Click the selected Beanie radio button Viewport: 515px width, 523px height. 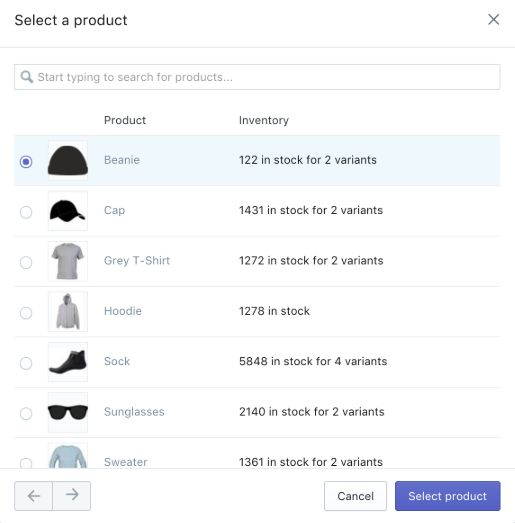pyautogui.click(x=26, y=162)
